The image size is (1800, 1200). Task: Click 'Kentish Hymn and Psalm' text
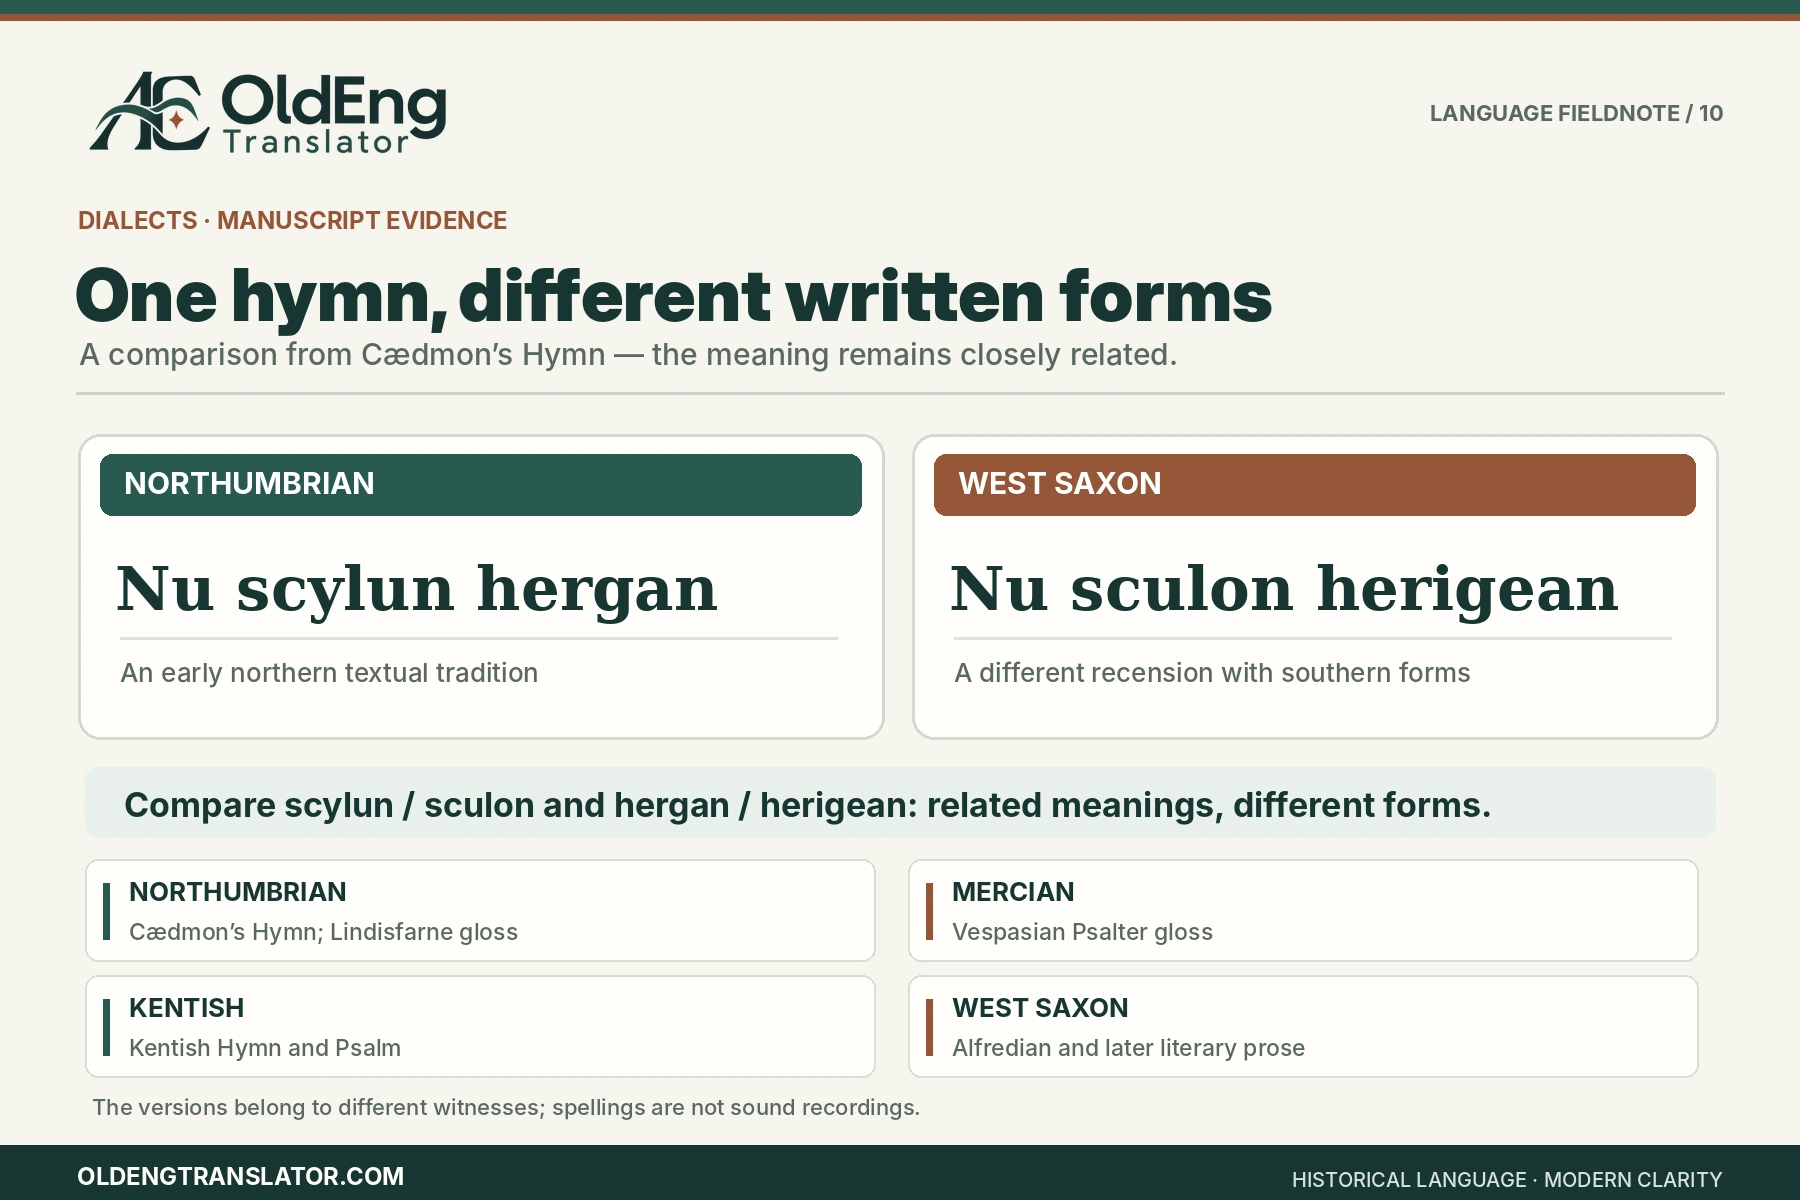pos(265,1048)
